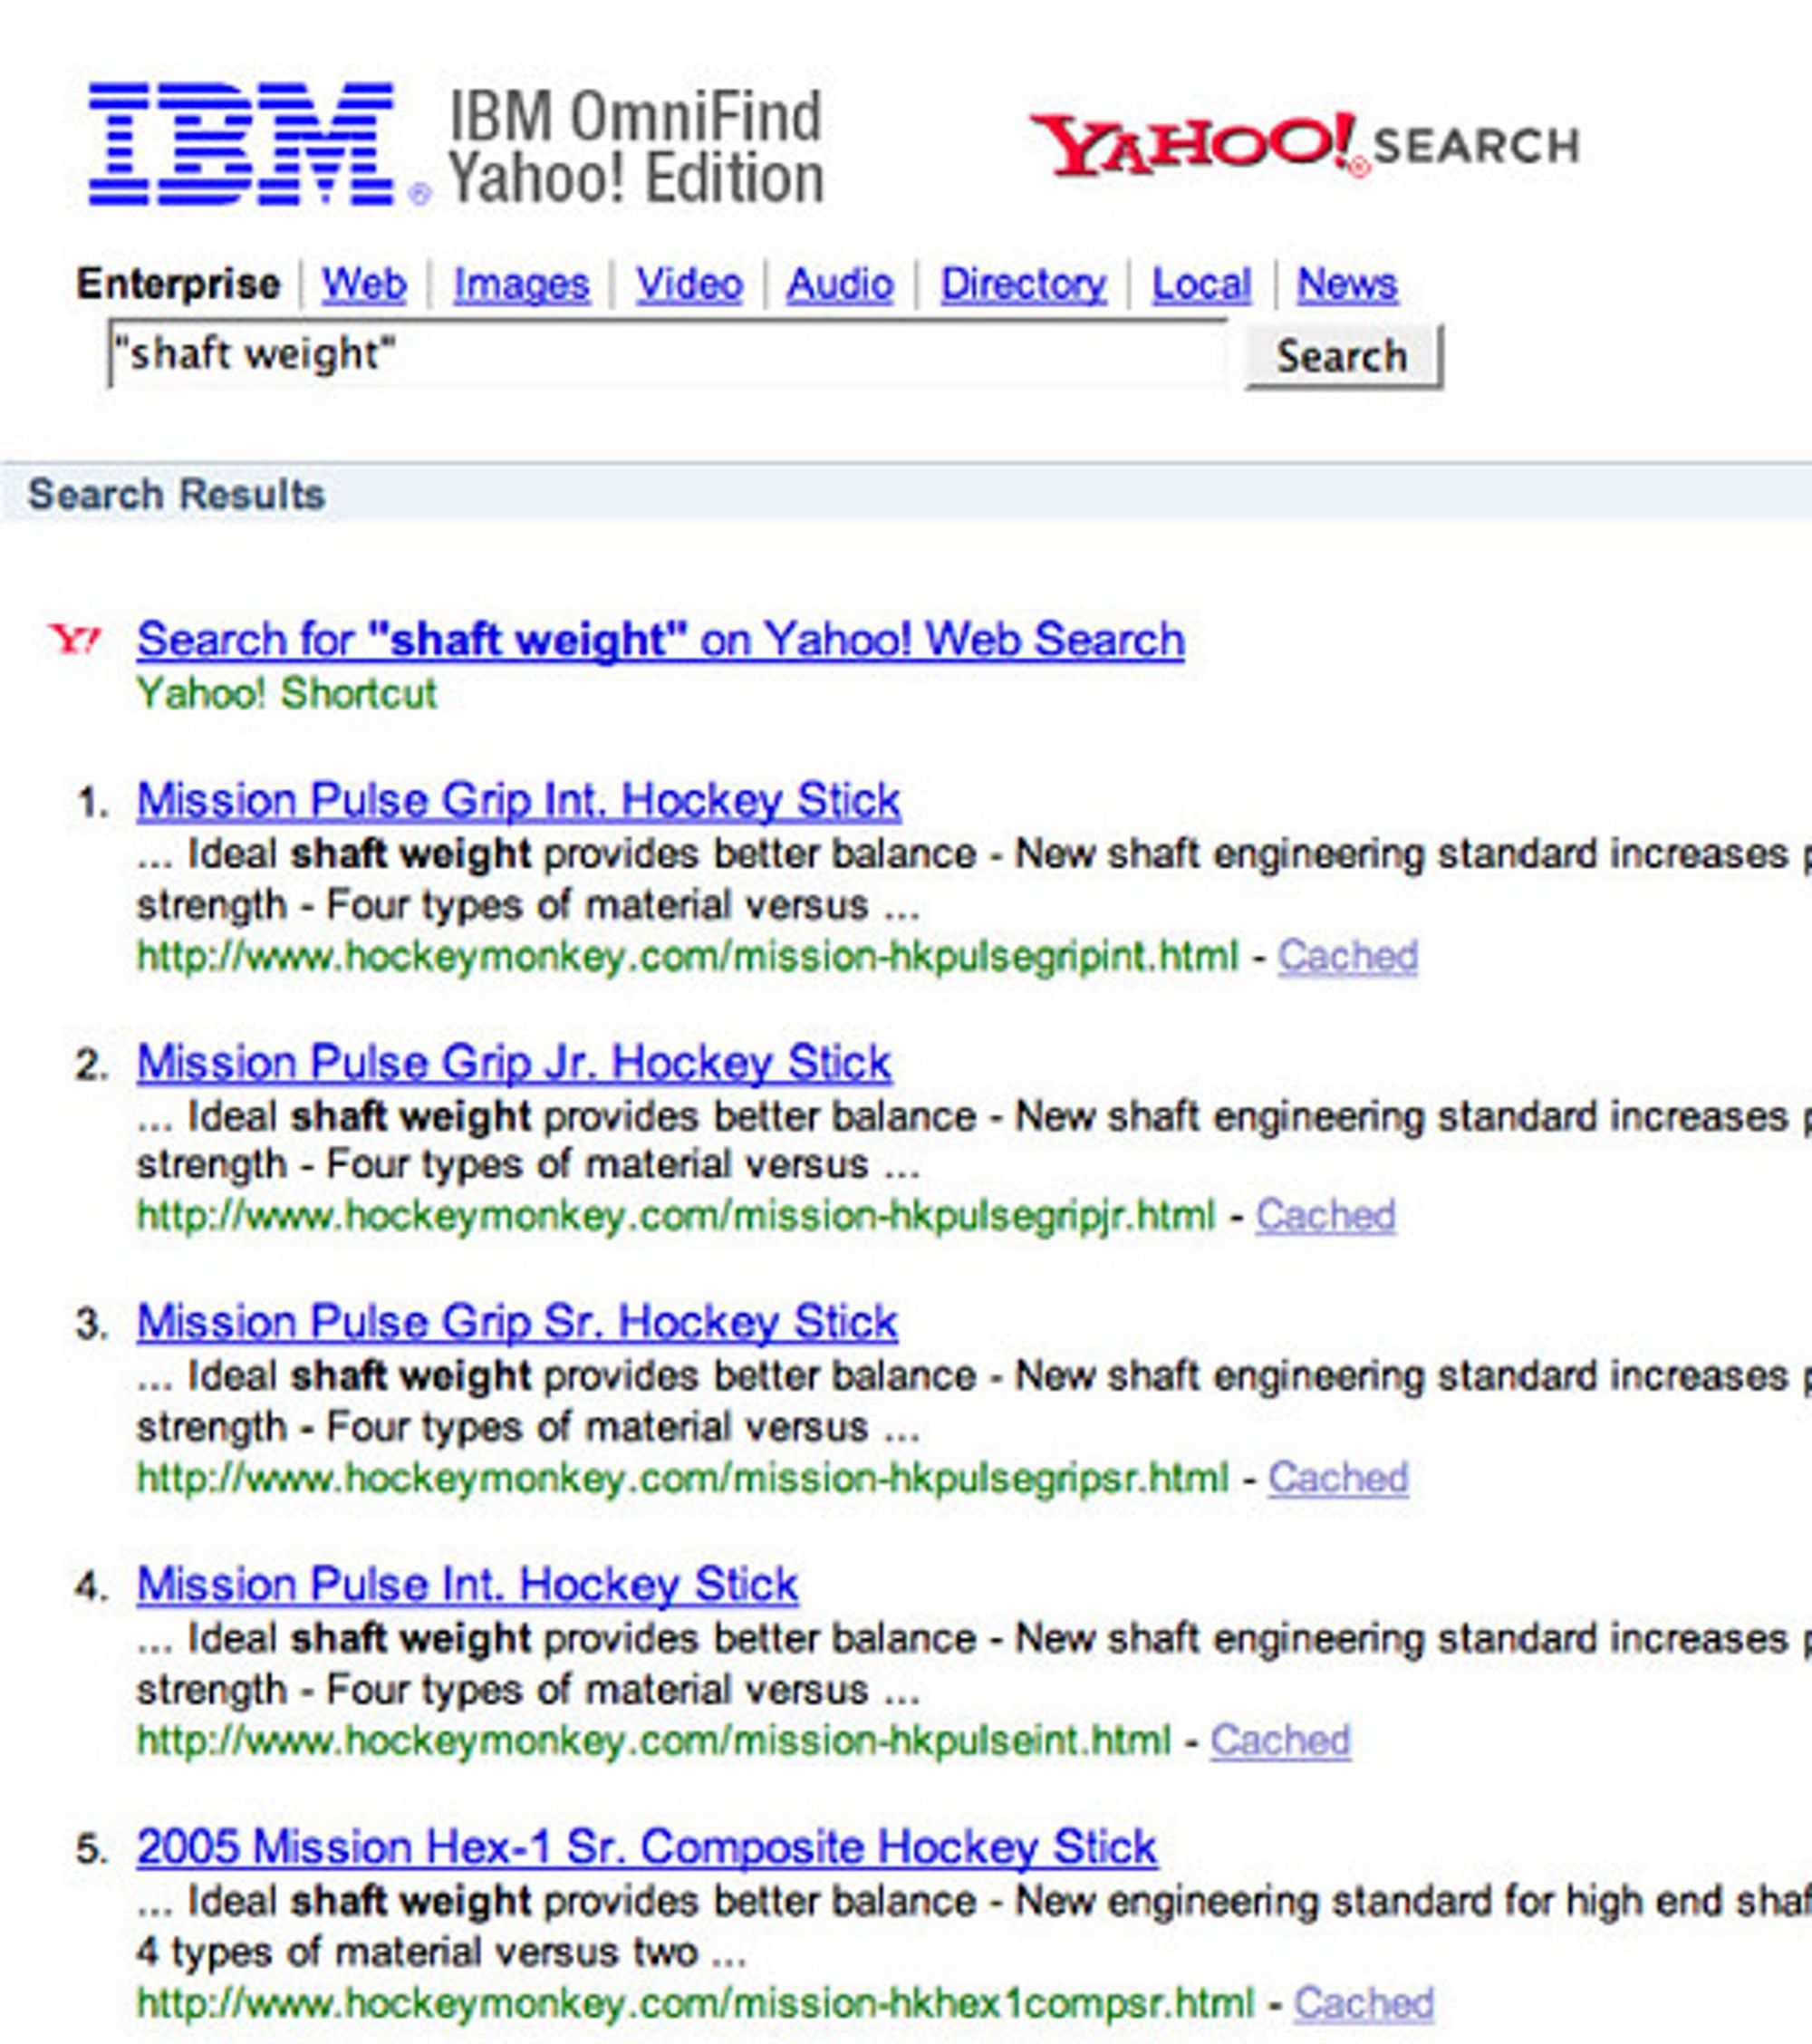Click the IBM logo
This screenshot has height=2044, width=1812.
243,145
